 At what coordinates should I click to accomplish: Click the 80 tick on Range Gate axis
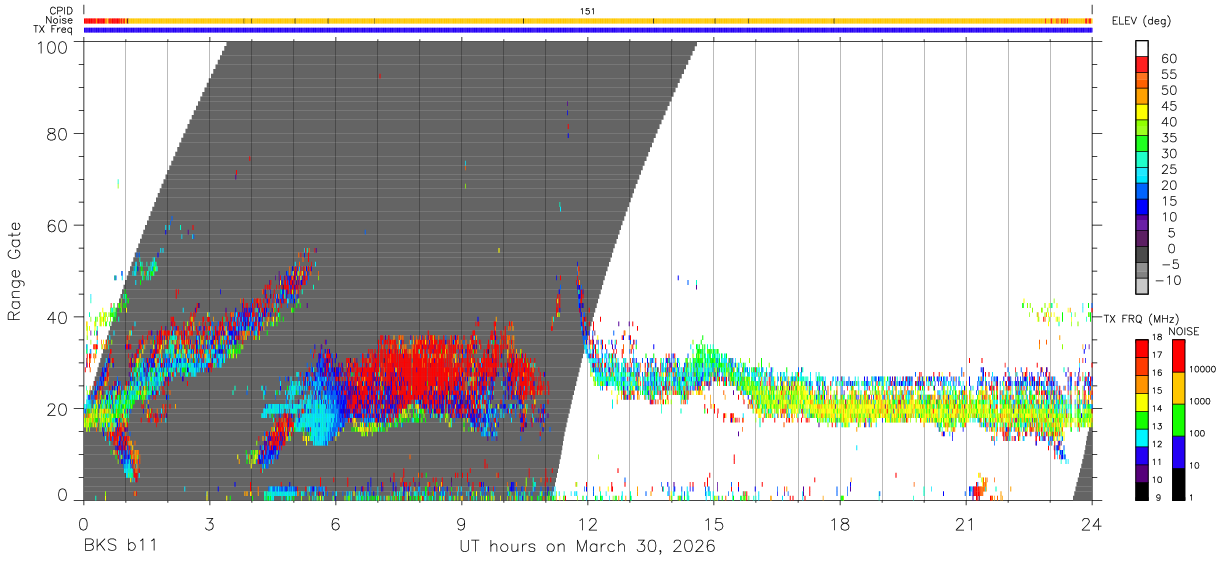(58, 133)
